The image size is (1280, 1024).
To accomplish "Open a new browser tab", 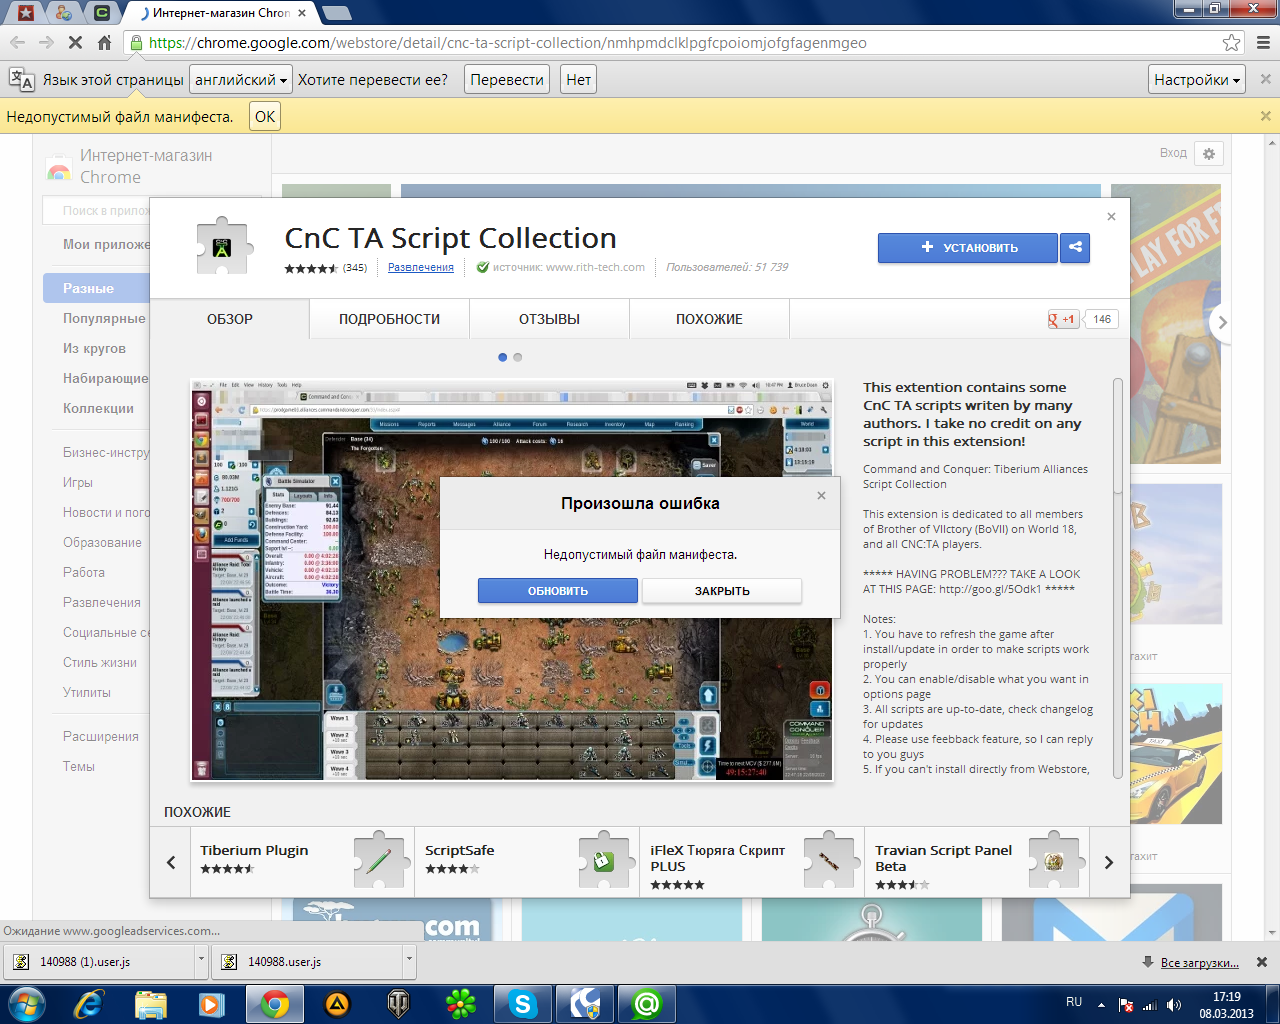I will click(338, 13).
